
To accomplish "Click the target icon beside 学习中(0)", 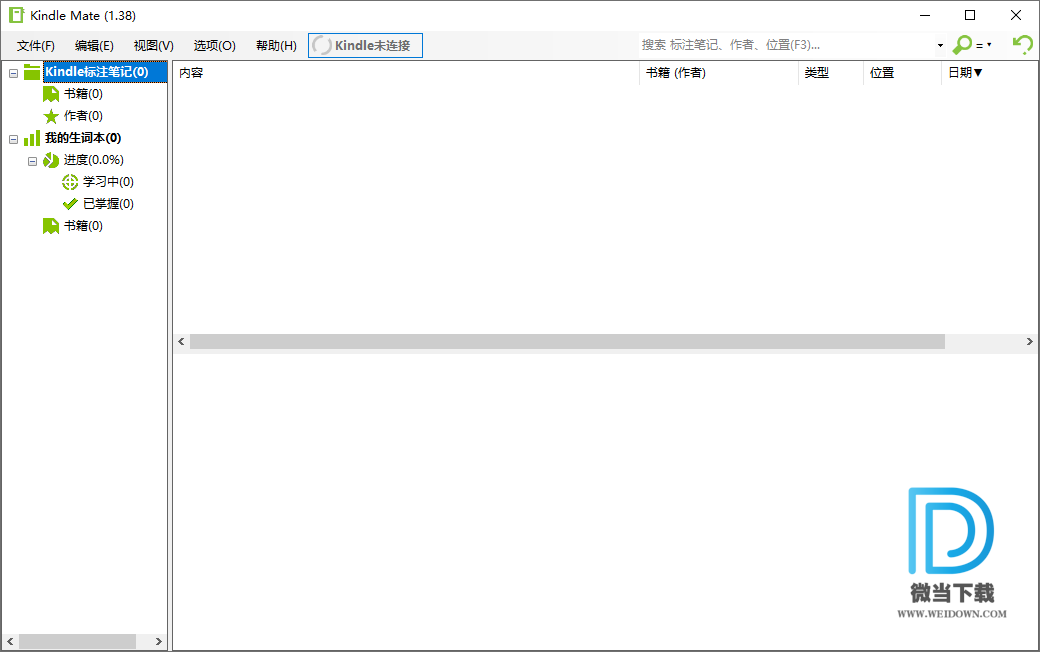I will (70, 182).
